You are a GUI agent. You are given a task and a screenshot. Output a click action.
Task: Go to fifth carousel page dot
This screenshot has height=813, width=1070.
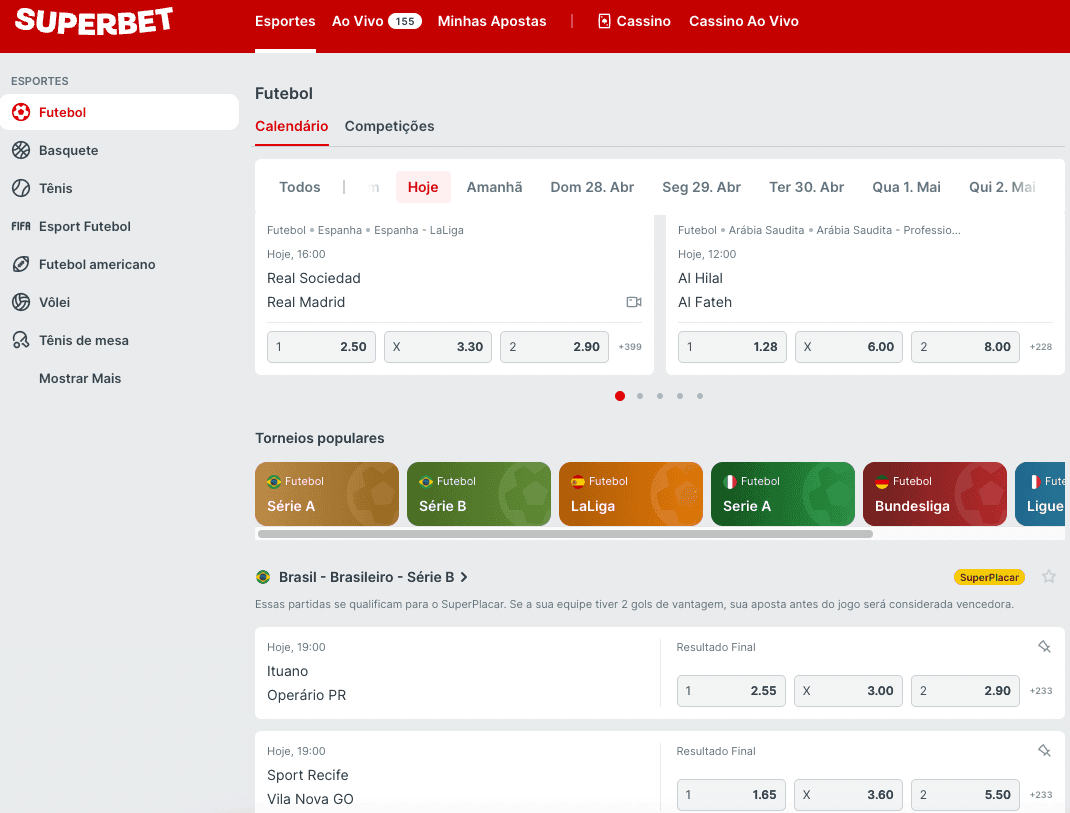click(699, 396)
